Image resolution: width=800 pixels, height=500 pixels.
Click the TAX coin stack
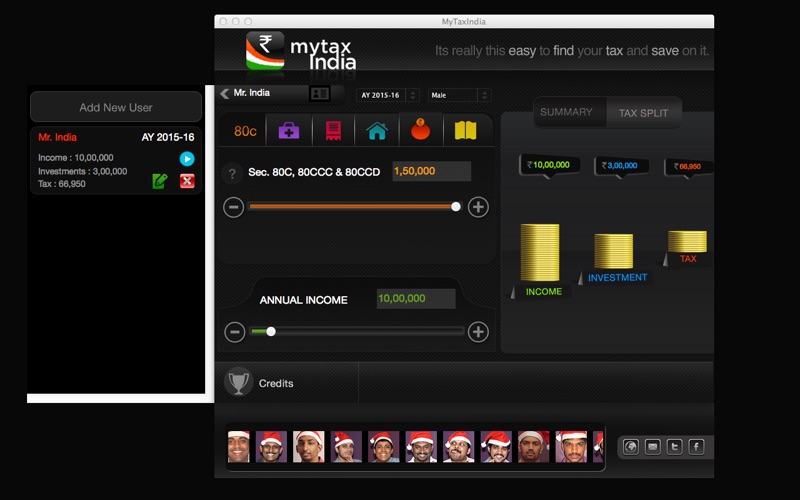pyautogui.click(x=687, y=241)
